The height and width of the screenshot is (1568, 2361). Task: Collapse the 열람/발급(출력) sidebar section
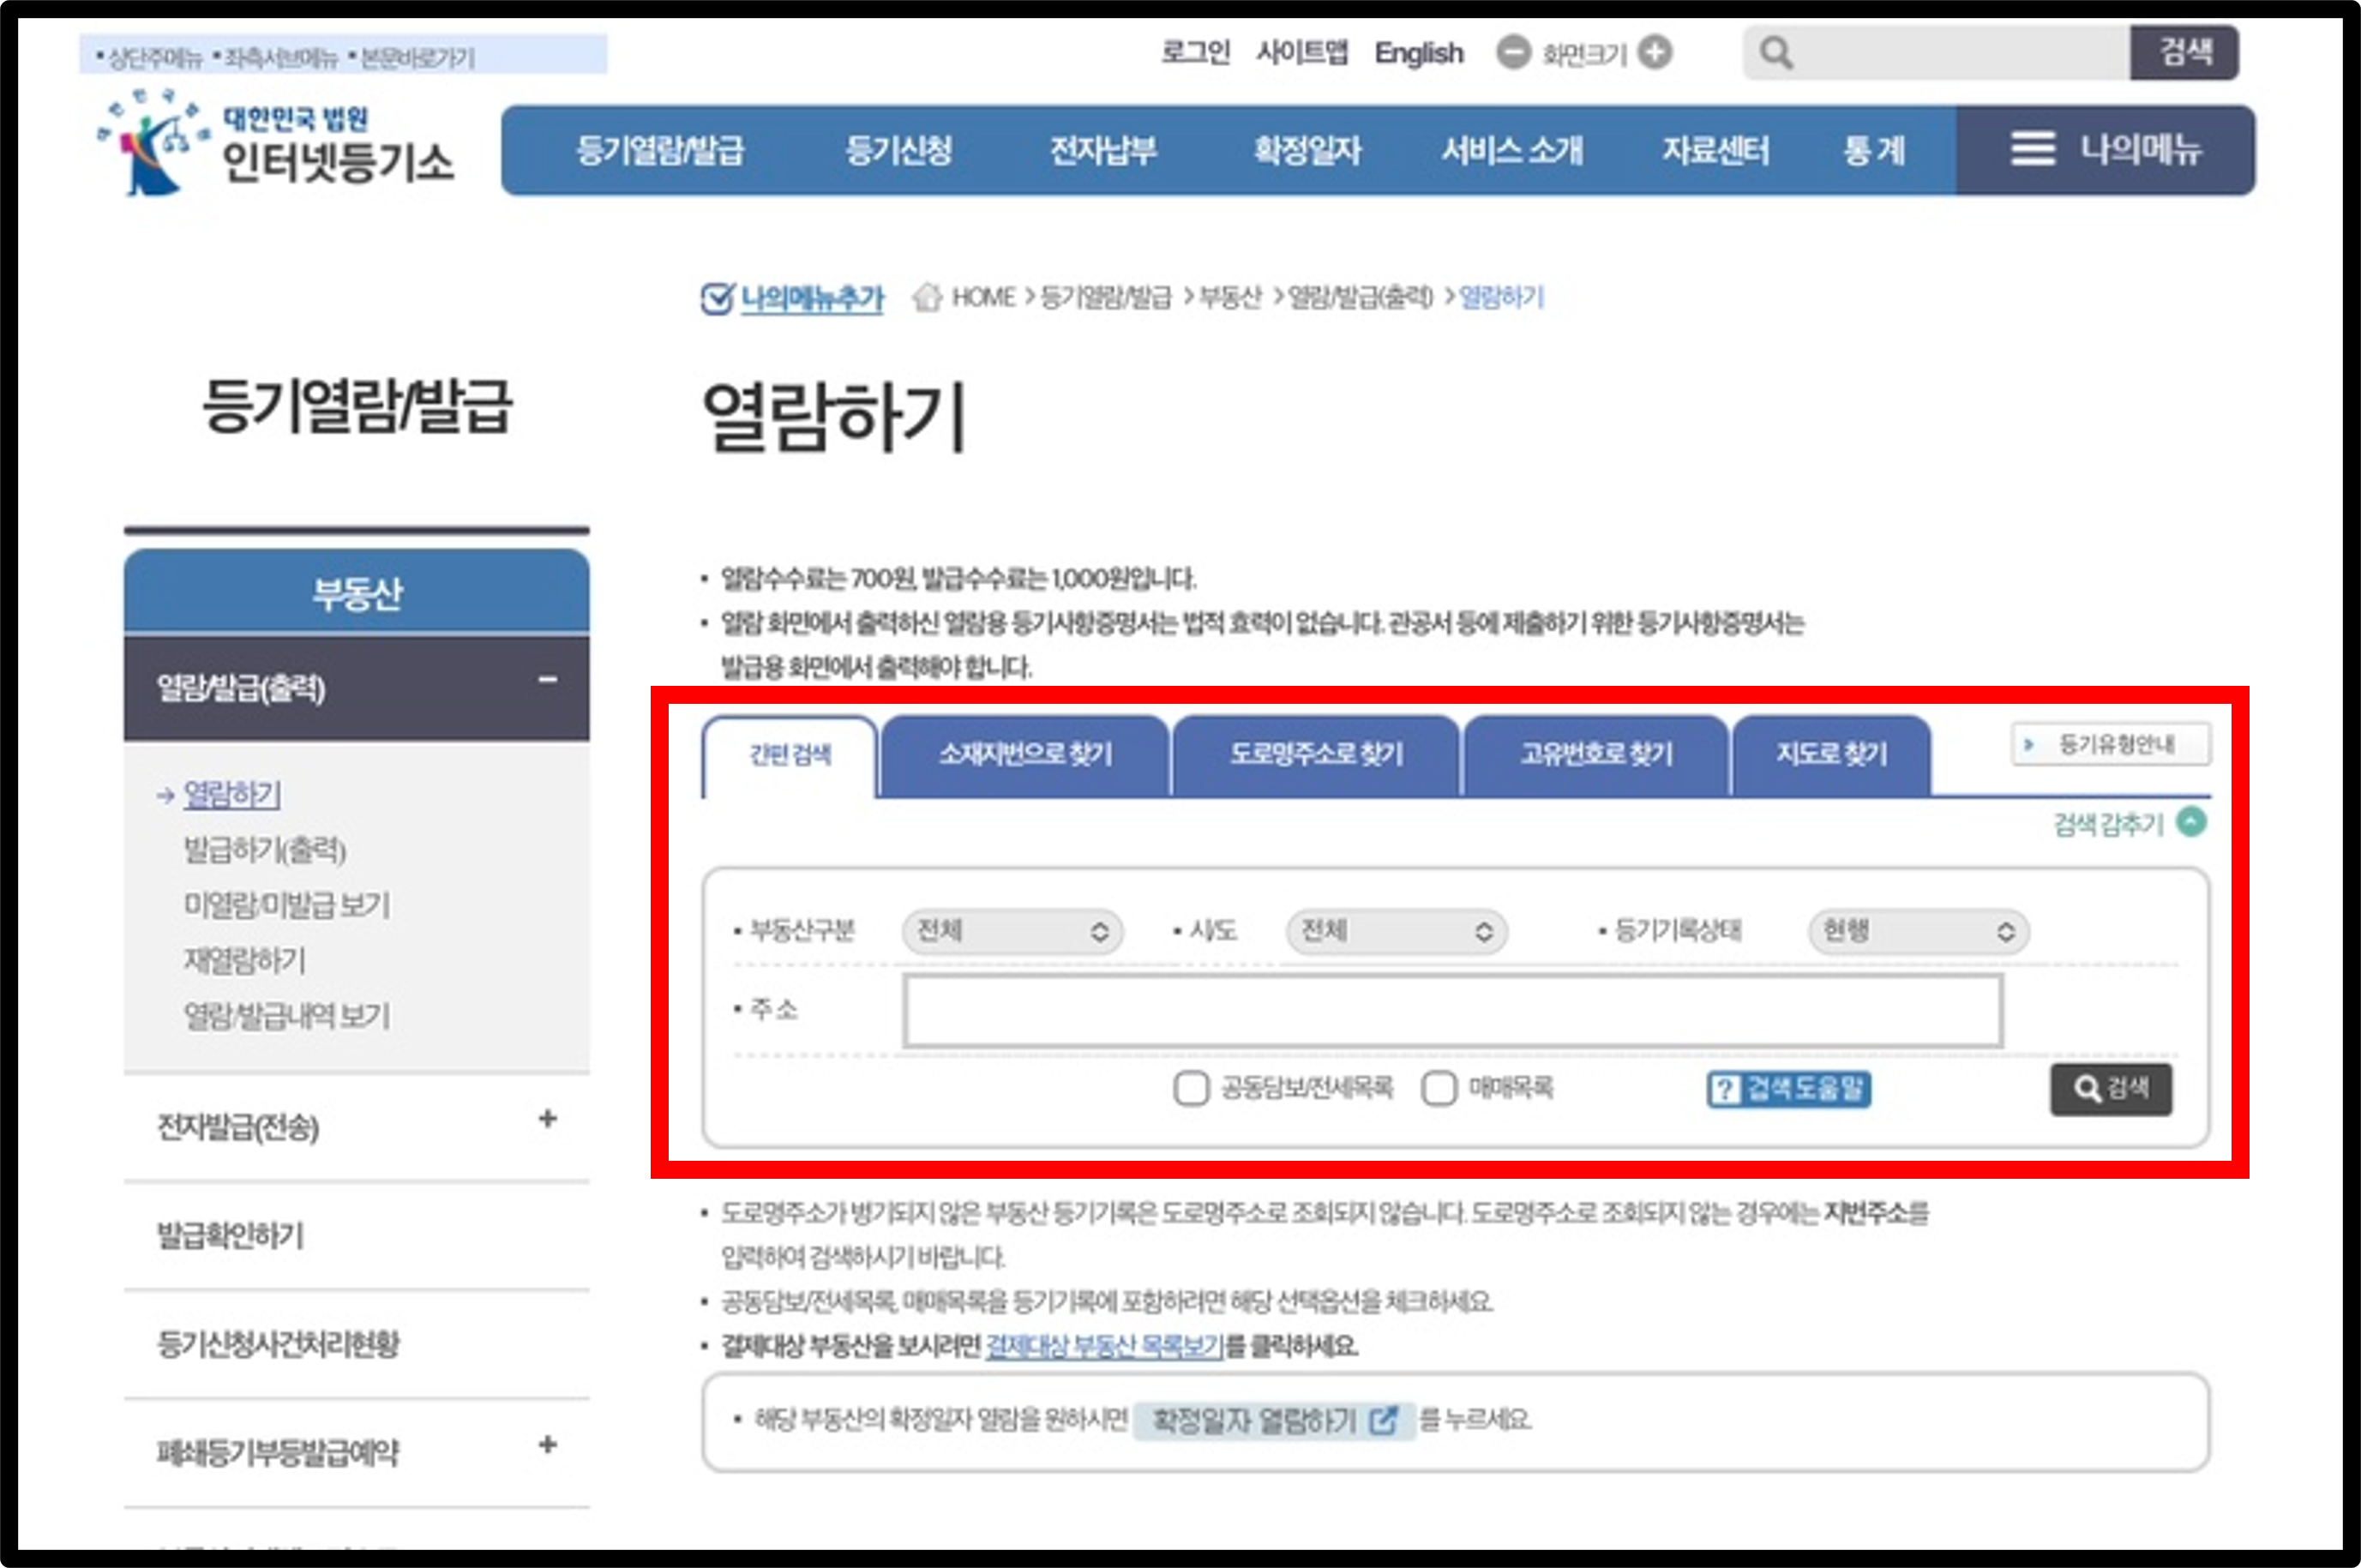click(x=547, y=680)
